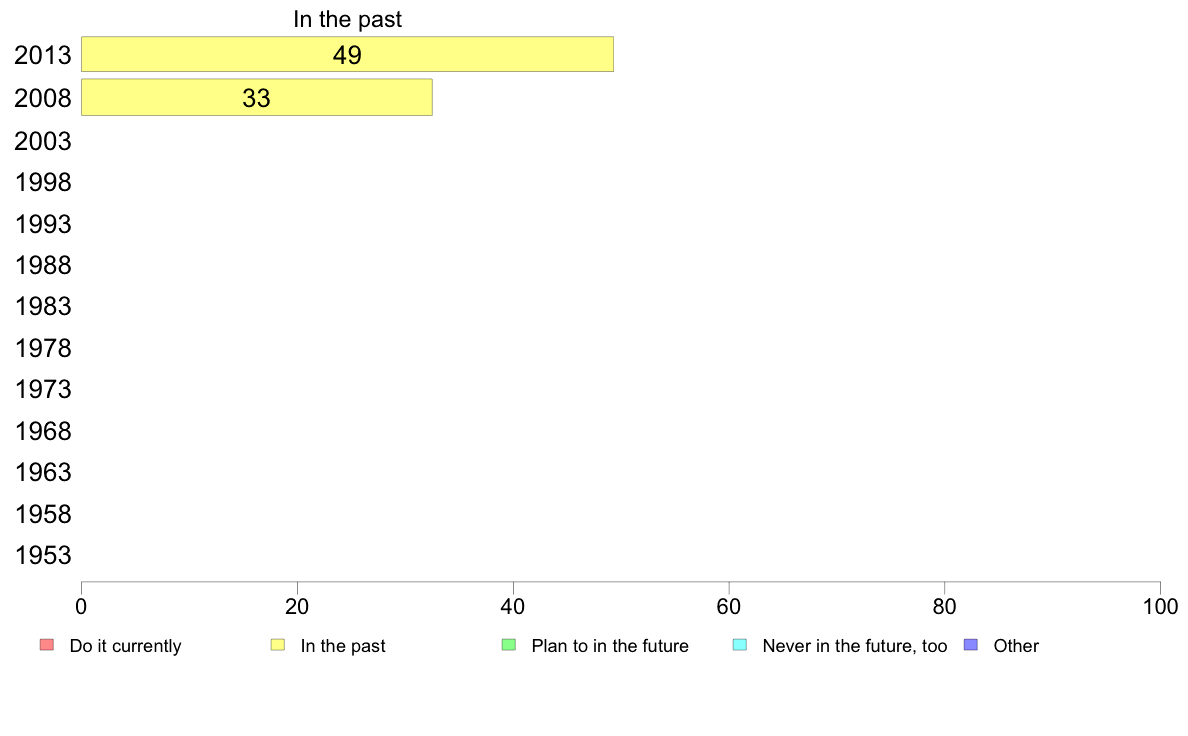
Task: Click the blue Other legend swatch
Action: coord(971,645)
